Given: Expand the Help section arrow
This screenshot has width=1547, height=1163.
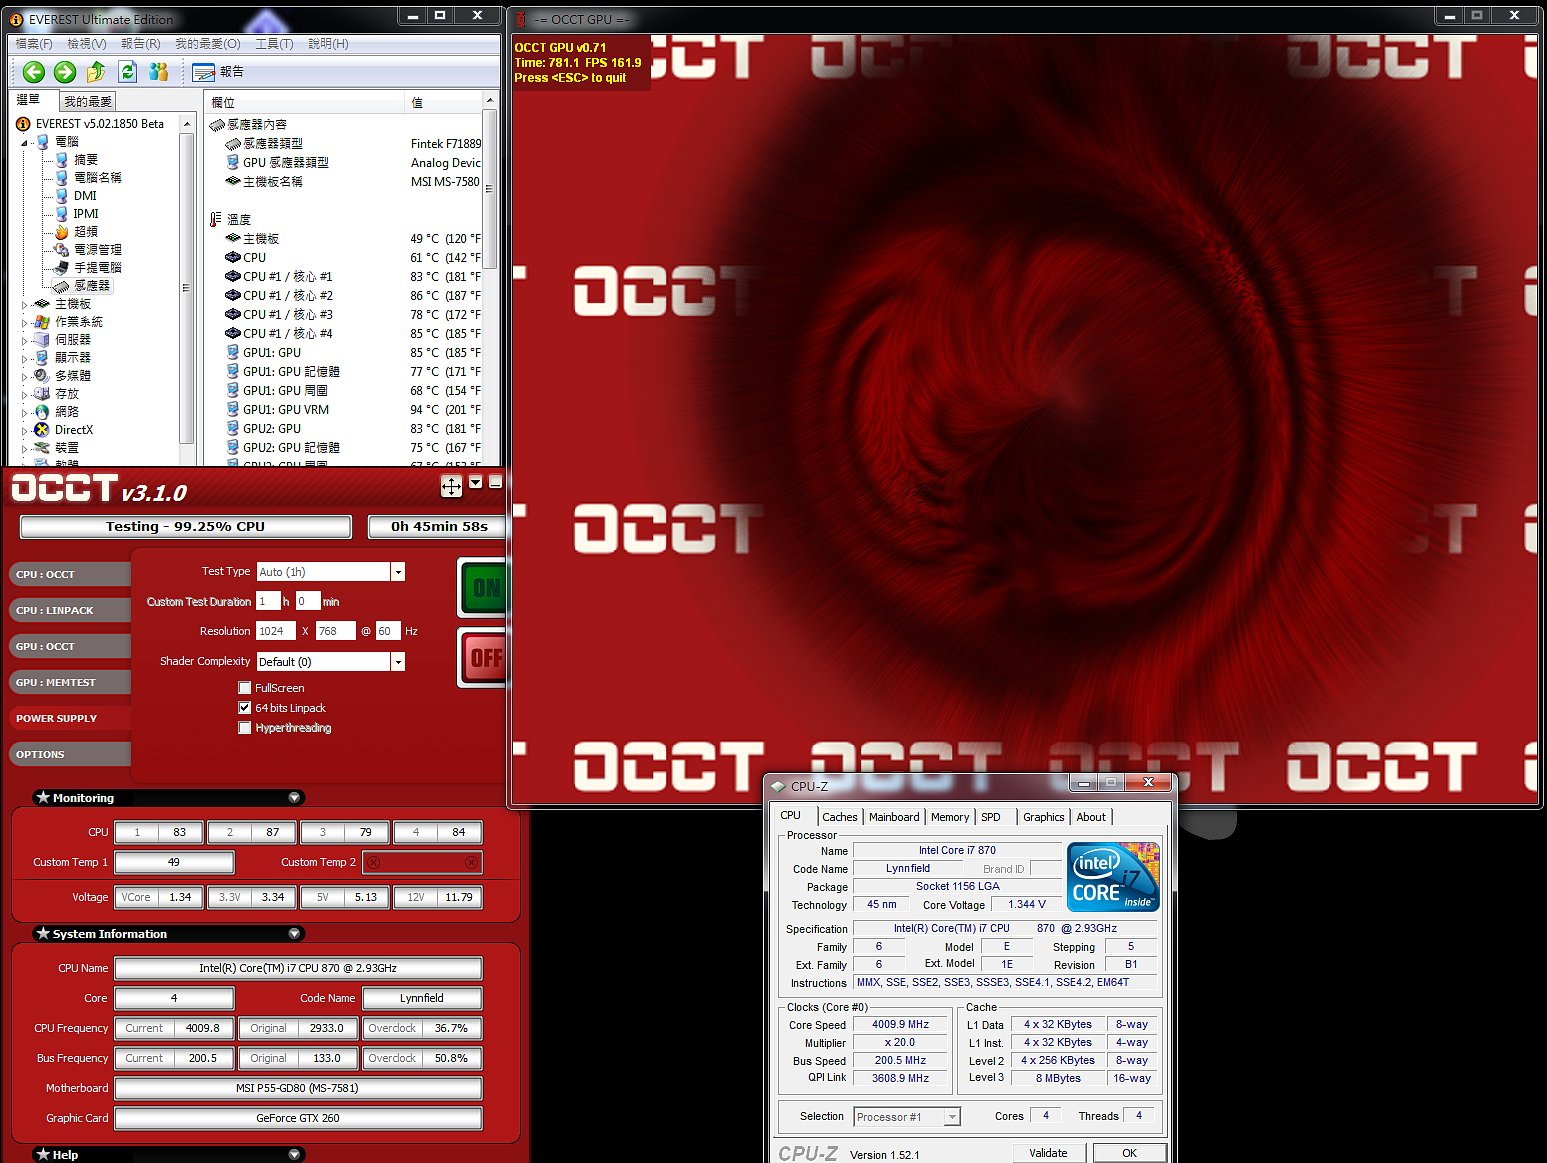Looking at the screenshot, I should 294,1154.
